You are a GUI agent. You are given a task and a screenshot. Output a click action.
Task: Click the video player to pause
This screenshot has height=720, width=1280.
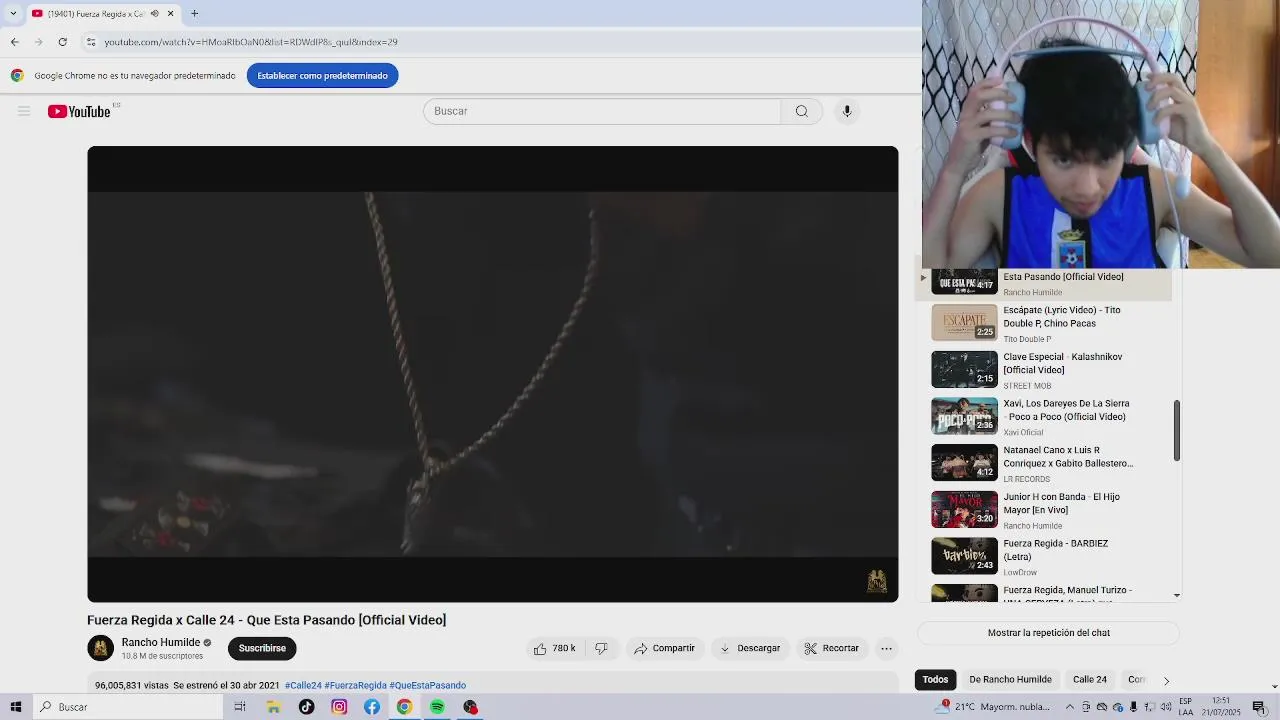(x=492, y=374)
